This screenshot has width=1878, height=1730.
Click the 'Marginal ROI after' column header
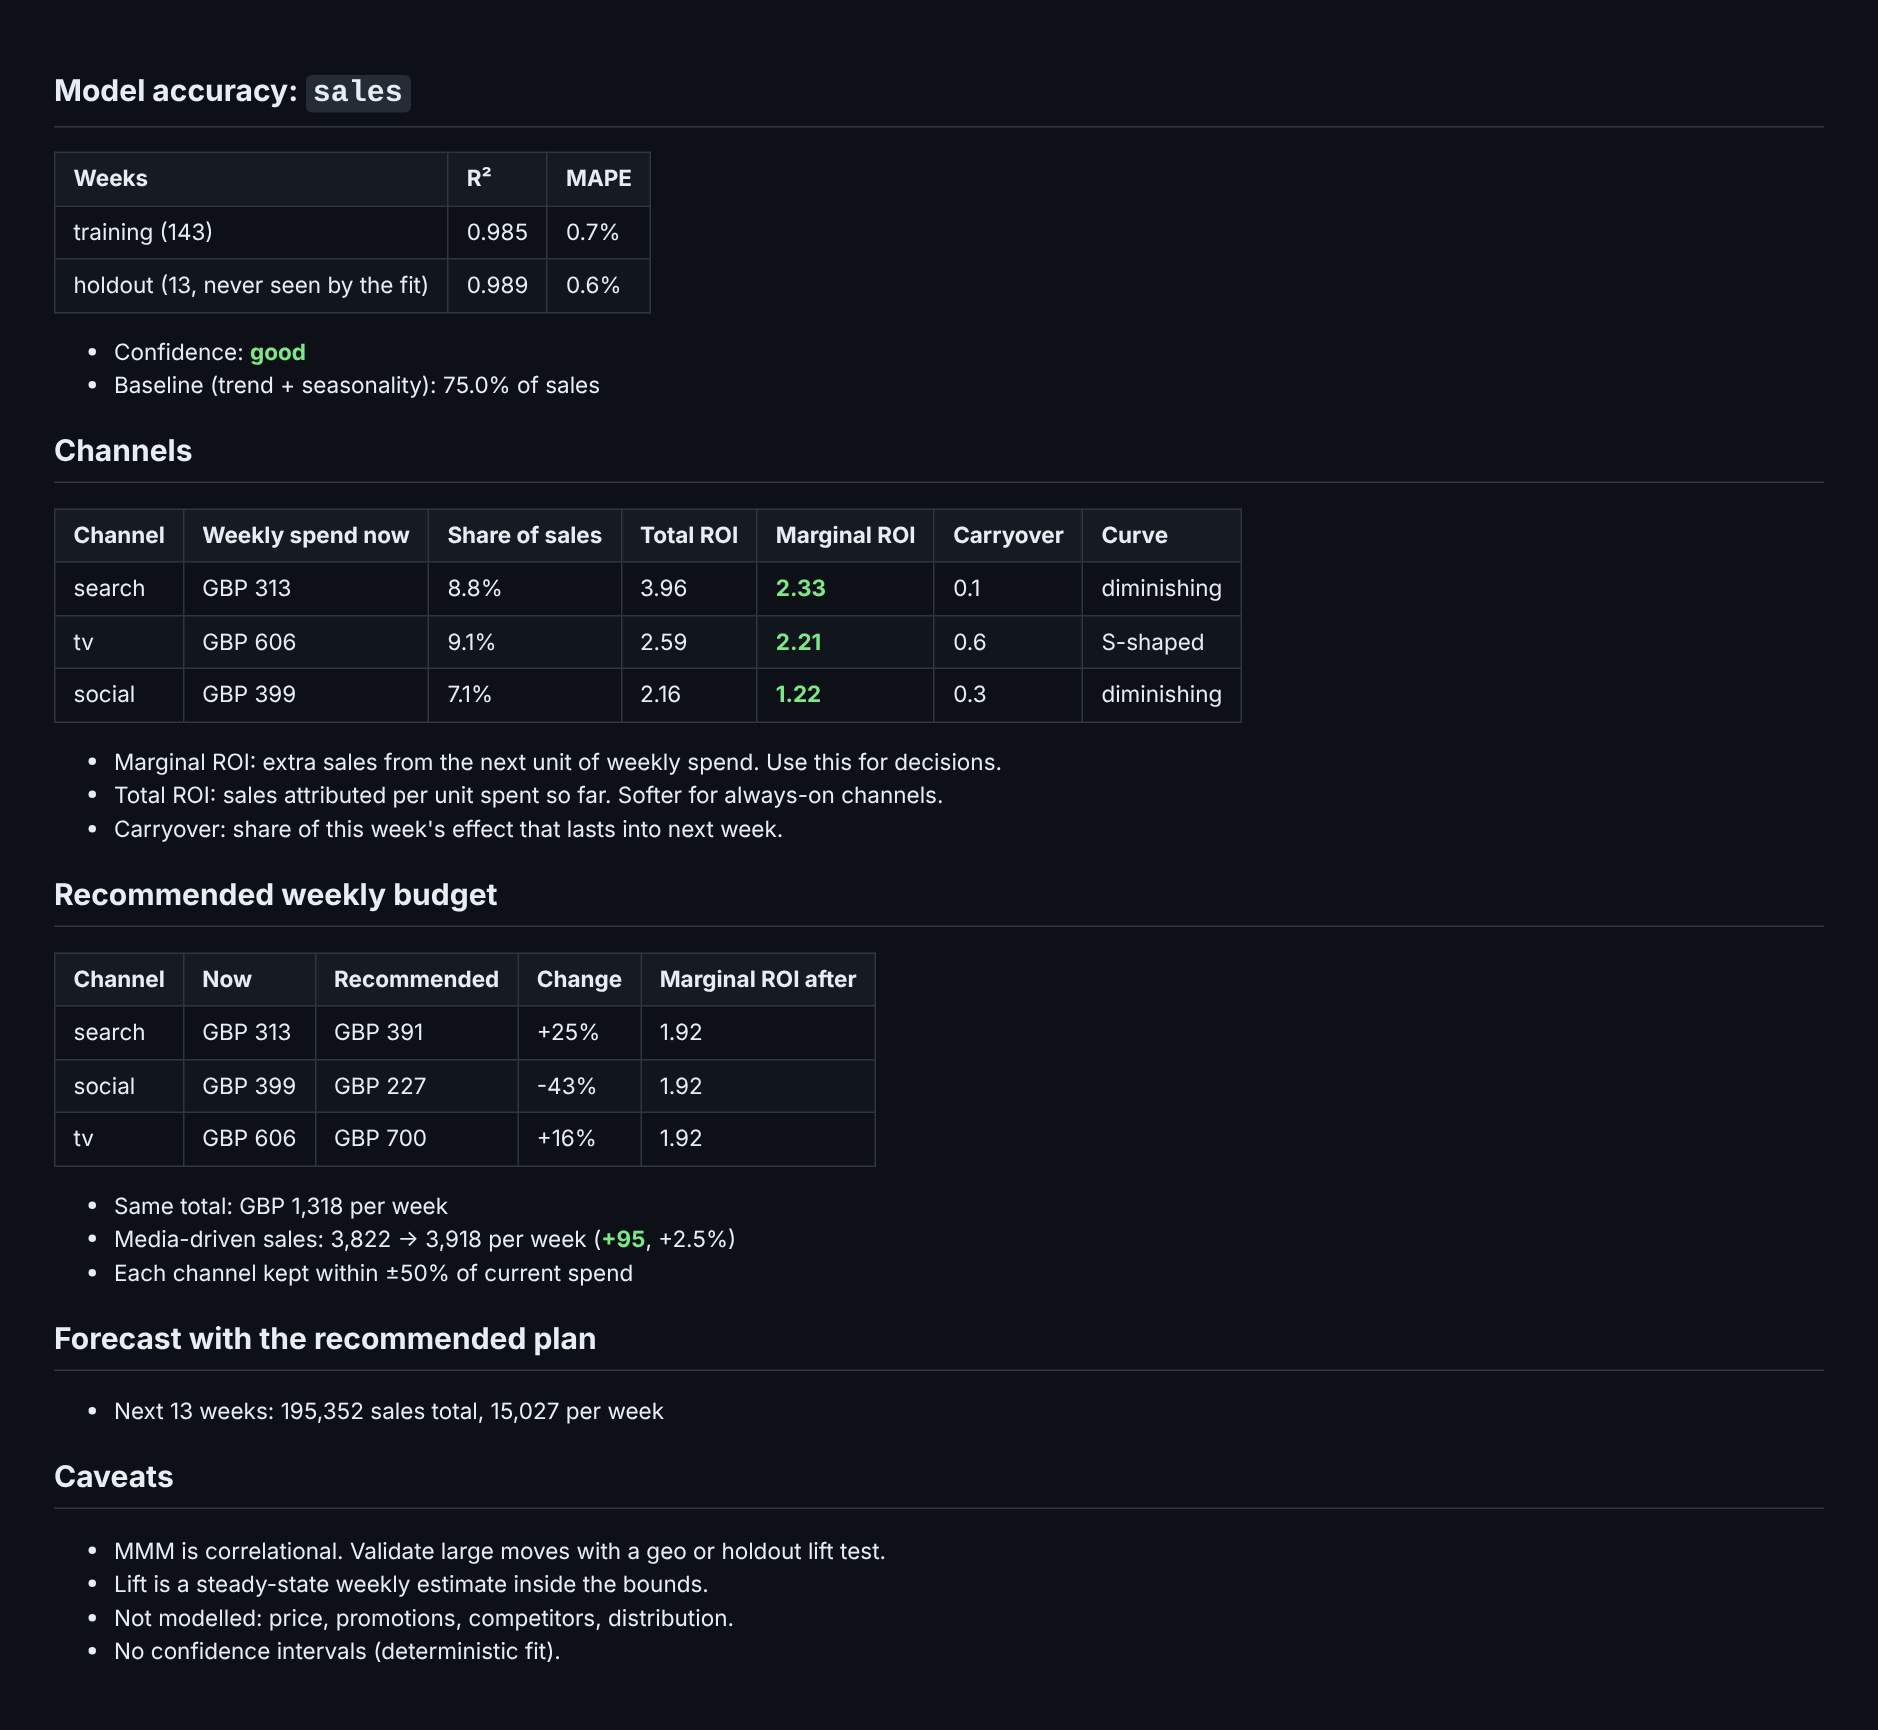tap(758, 980)
